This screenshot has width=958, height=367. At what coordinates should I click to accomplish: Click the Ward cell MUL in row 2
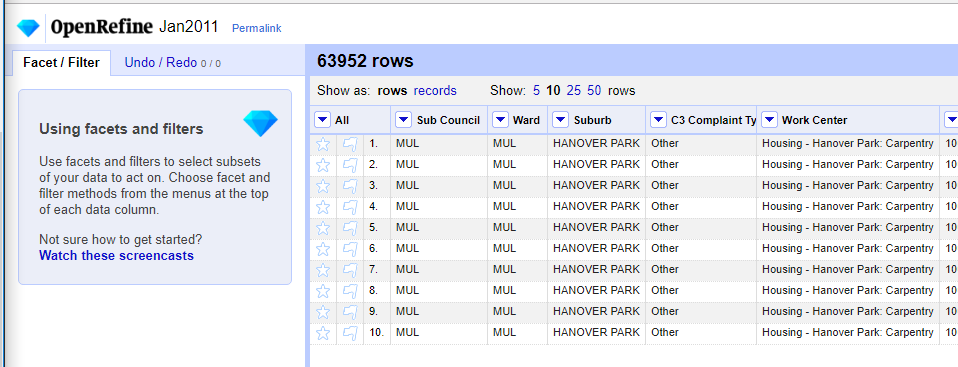click(x=517, y=165)
